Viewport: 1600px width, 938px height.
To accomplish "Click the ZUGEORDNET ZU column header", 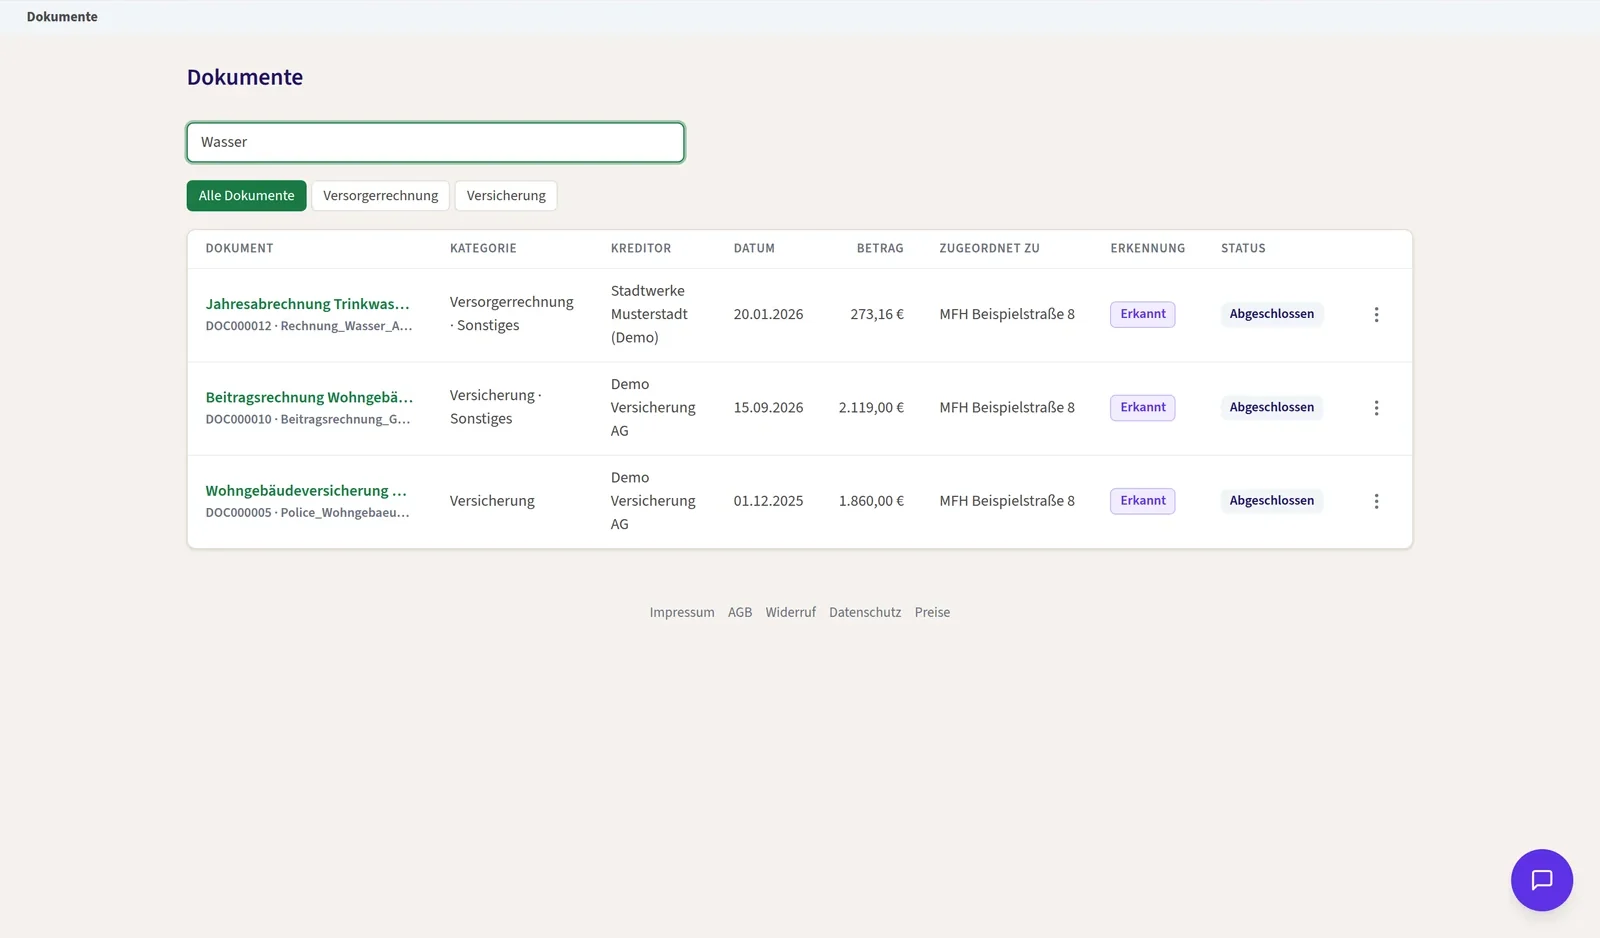I will click(989, 249).
